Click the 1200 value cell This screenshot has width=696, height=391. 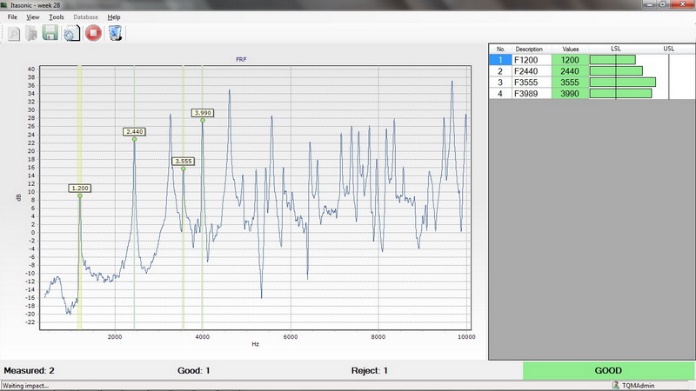pyautogui.click(x=570, y=60)
